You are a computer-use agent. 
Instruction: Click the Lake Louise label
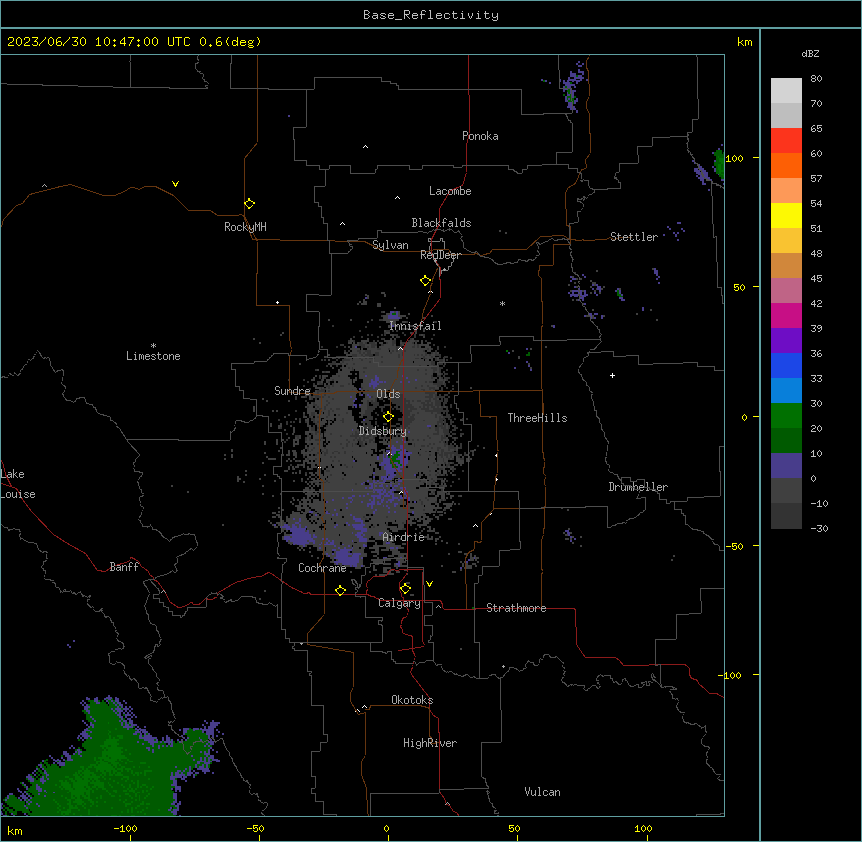click(17, 484)
